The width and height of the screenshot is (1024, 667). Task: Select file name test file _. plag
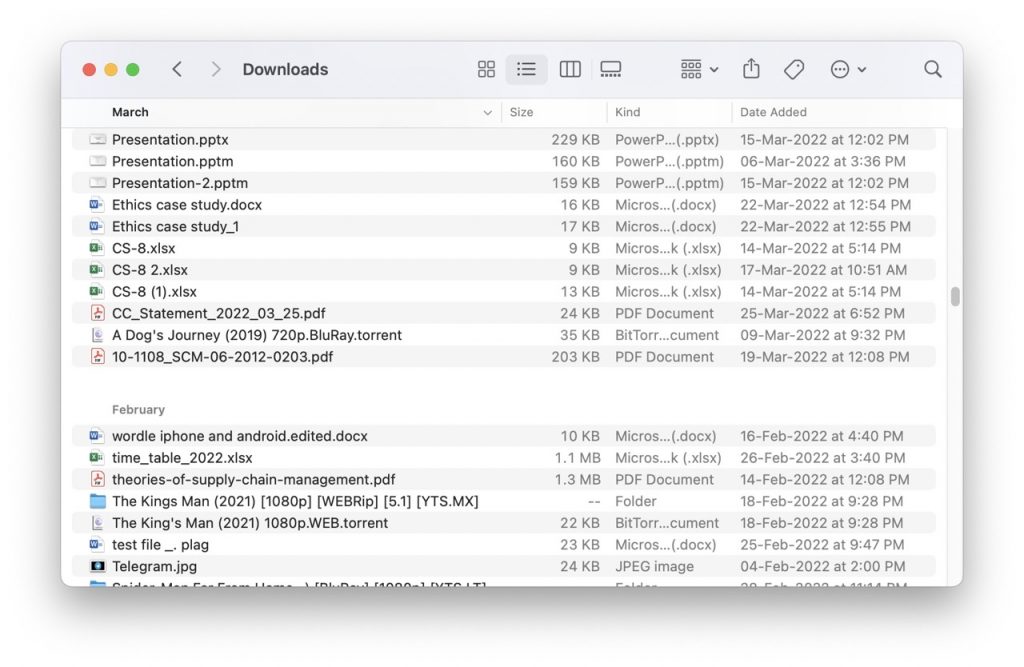[x=161, y=545]
